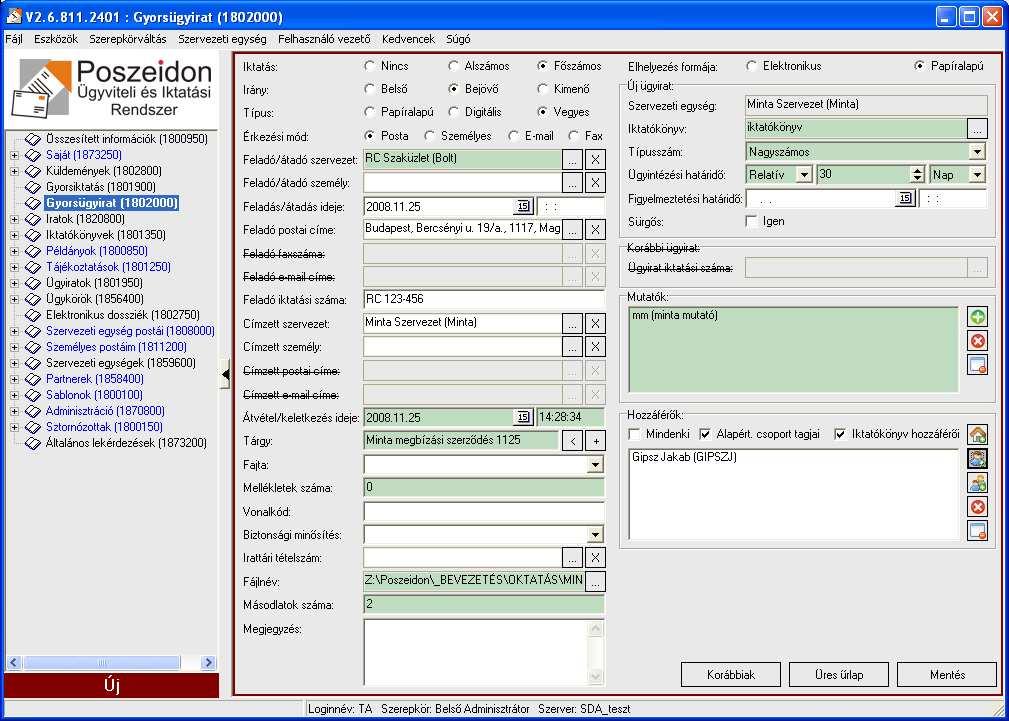This screenshot has height=721, width=1009.
Task: Clear Feladó postai címe with X button
Action: 595,230
